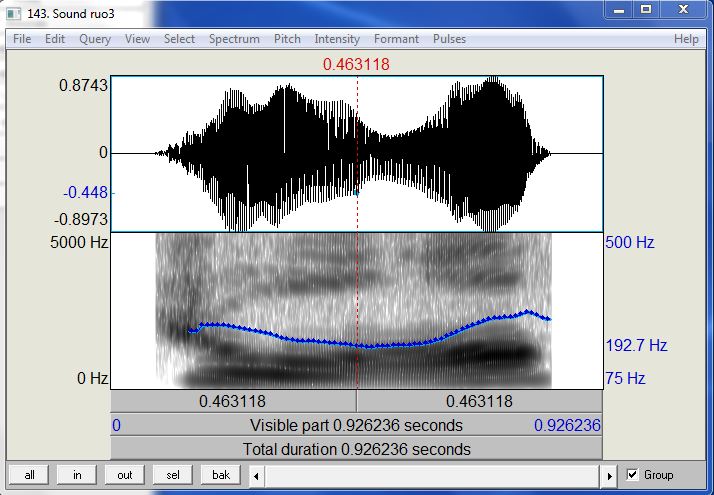The image size is (714, 495).
Task: Open the Help menu
Action: tap(686, 39)
